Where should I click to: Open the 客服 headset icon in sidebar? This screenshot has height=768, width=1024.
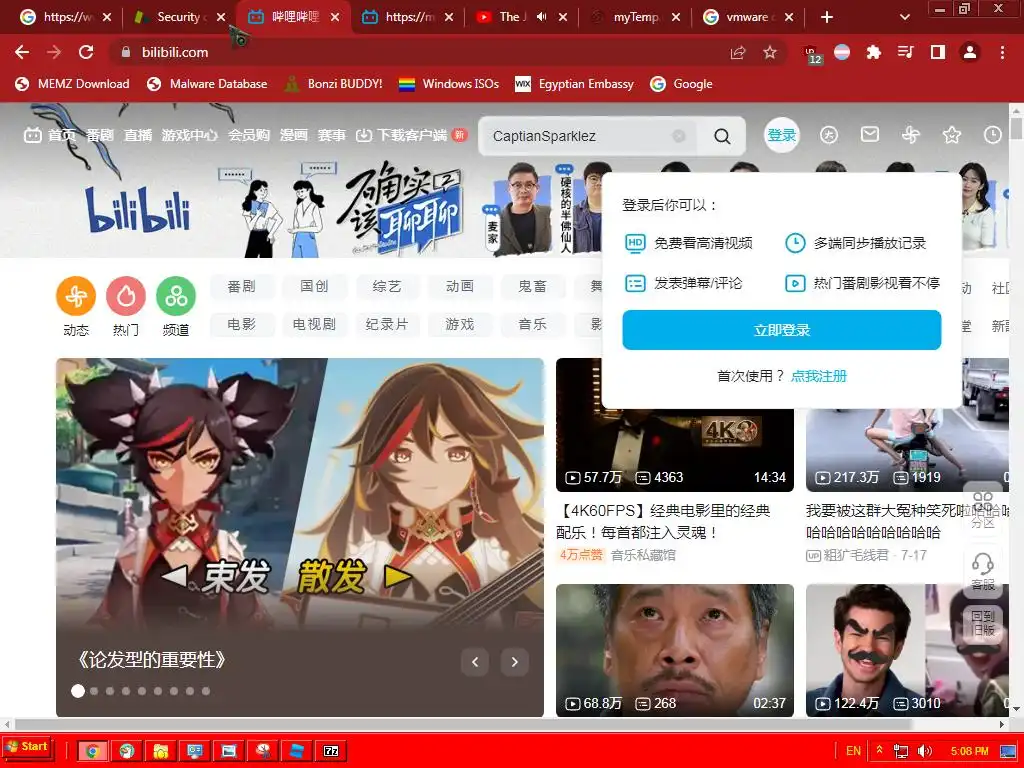tap(983, 572)
